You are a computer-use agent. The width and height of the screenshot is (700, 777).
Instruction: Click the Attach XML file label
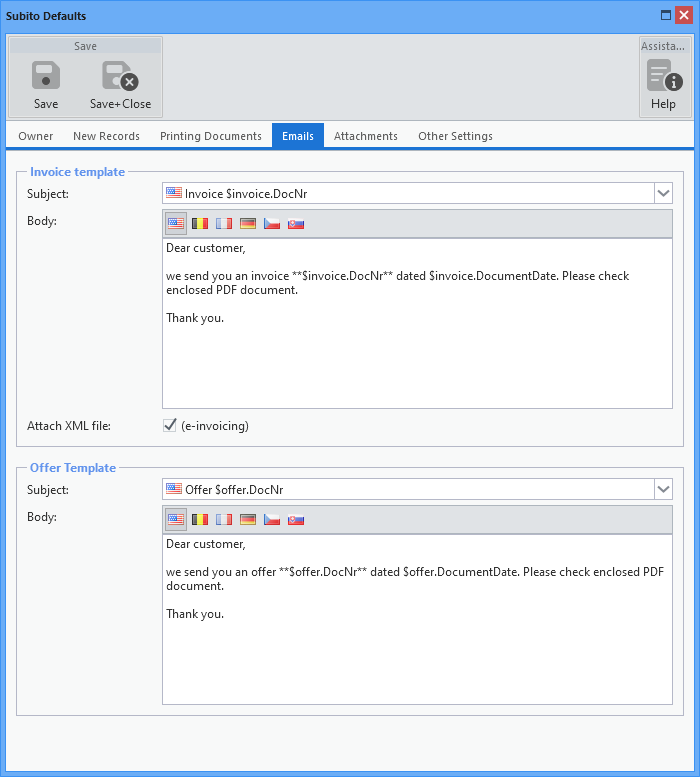(x=69, y=426)
